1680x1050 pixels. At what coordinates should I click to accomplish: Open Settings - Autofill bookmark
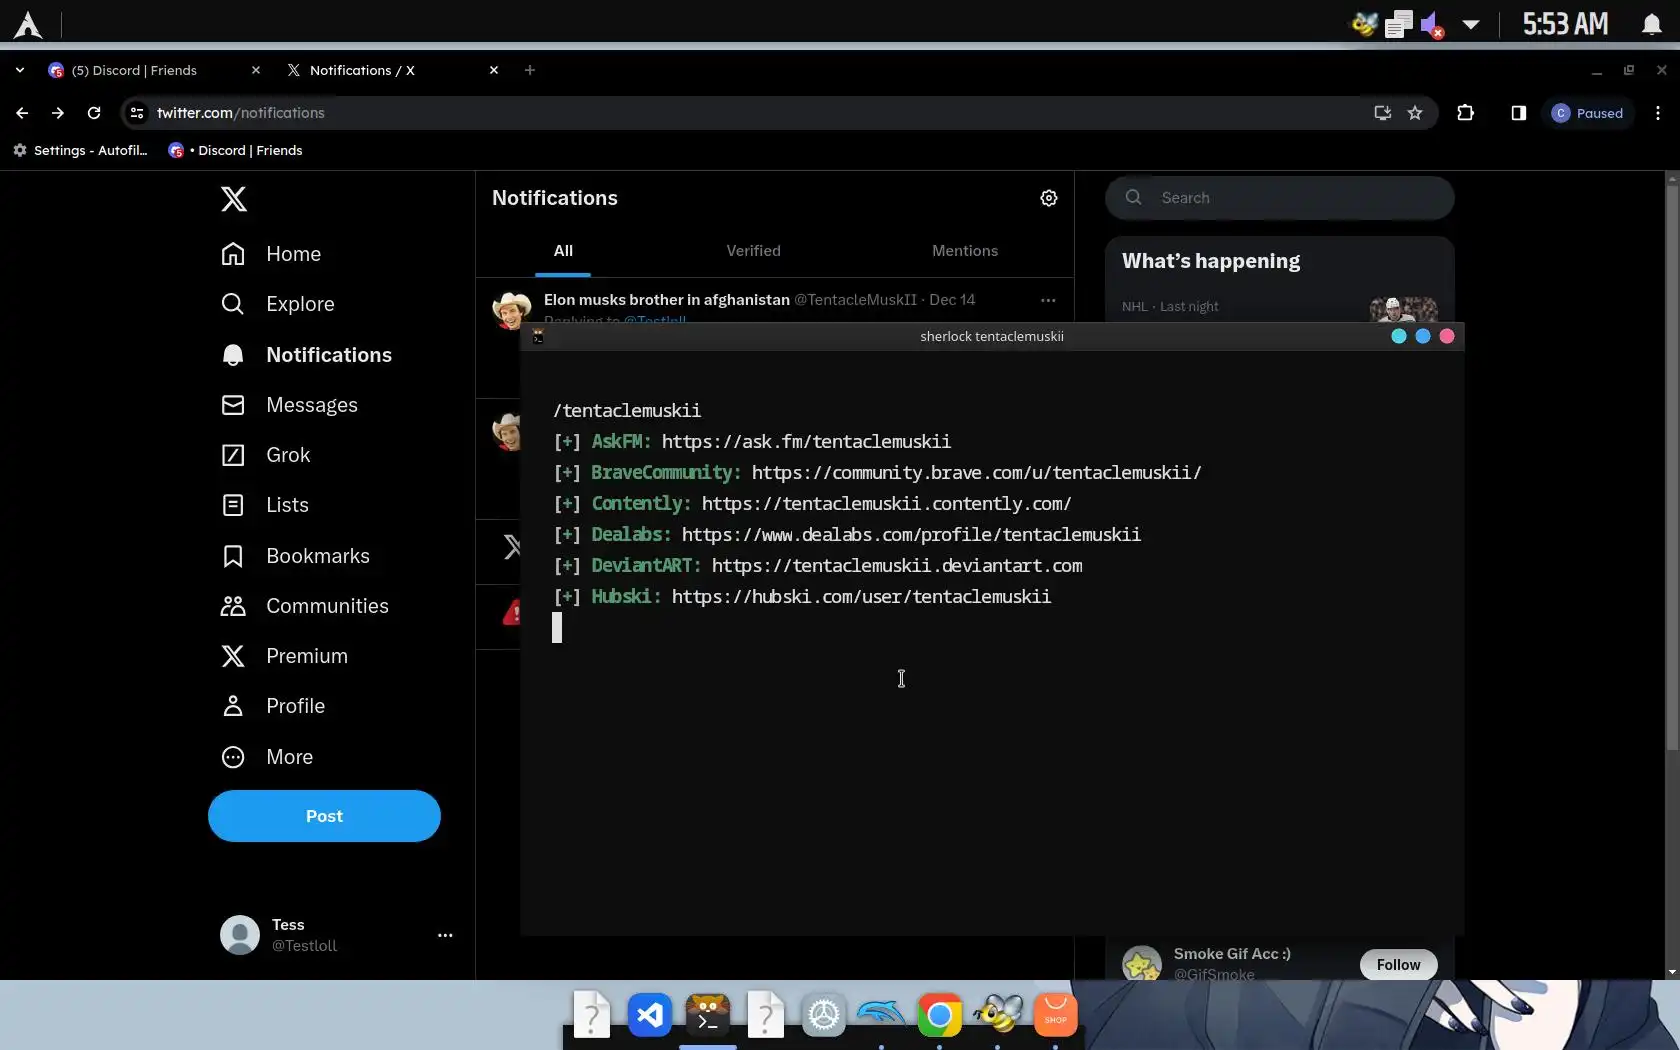coord(80,150)
